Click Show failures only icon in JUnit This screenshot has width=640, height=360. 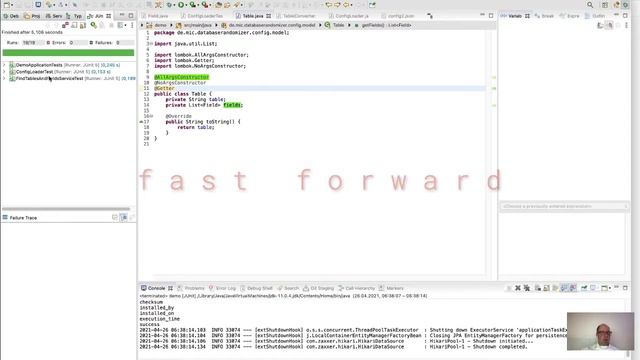pyautogui.click(x=65, y=25)
